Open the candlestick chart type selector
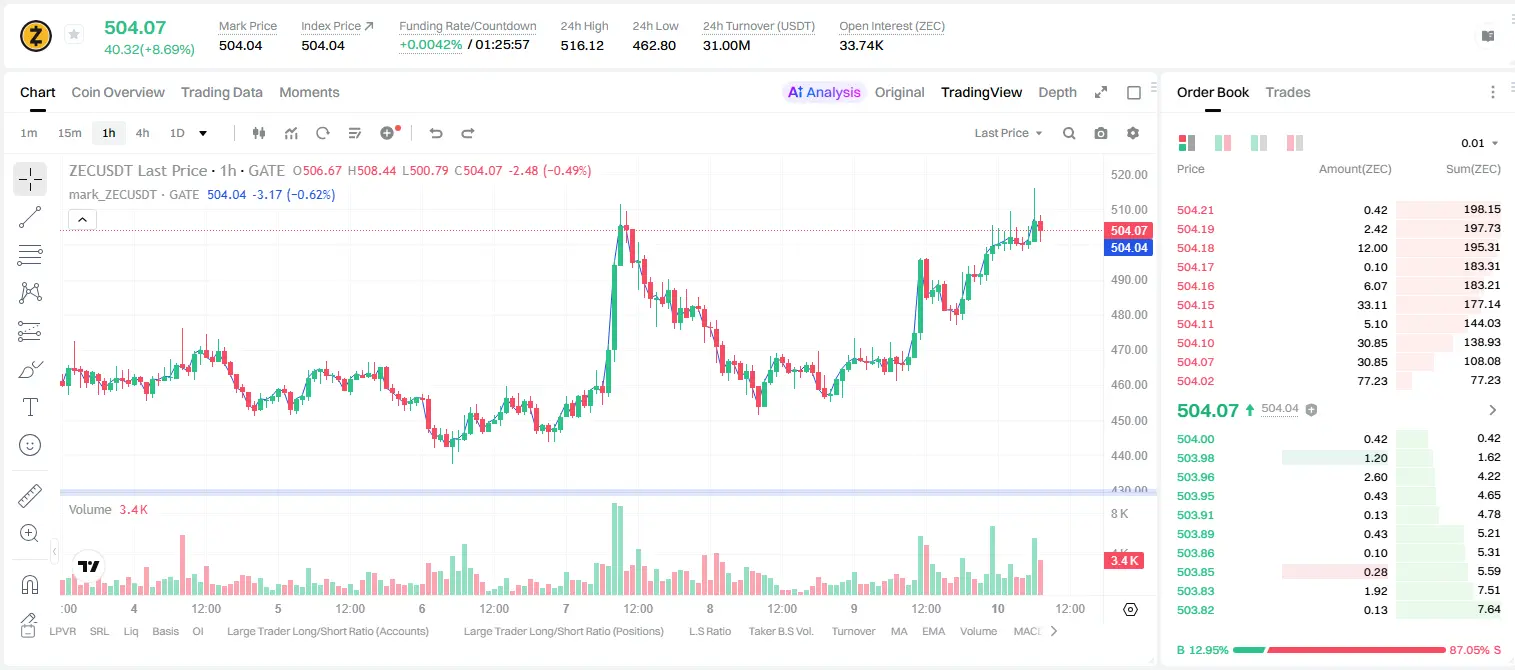Image resolution: width=1515 pixels, height=670 pixels. click(259, 133)
